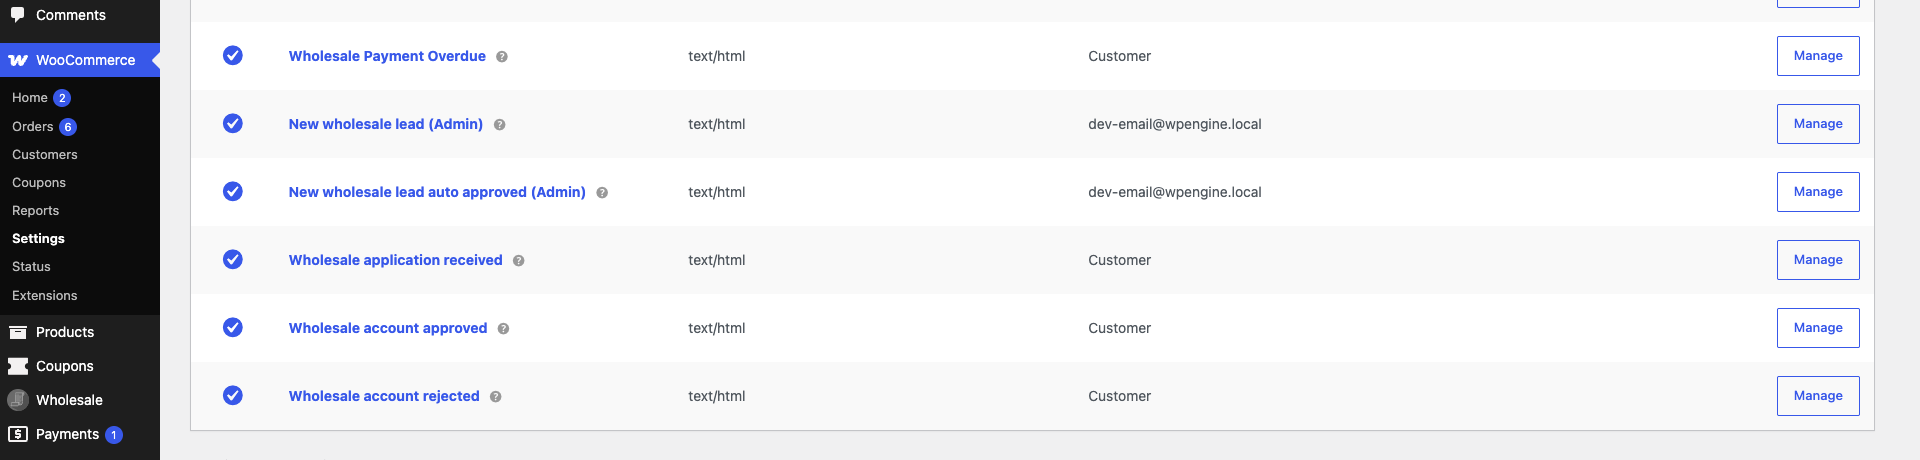Open the Coupons submenu under WooCommerce
Image resolution: width=1920 pixels, height=460 pixels.
pos(39,183)
